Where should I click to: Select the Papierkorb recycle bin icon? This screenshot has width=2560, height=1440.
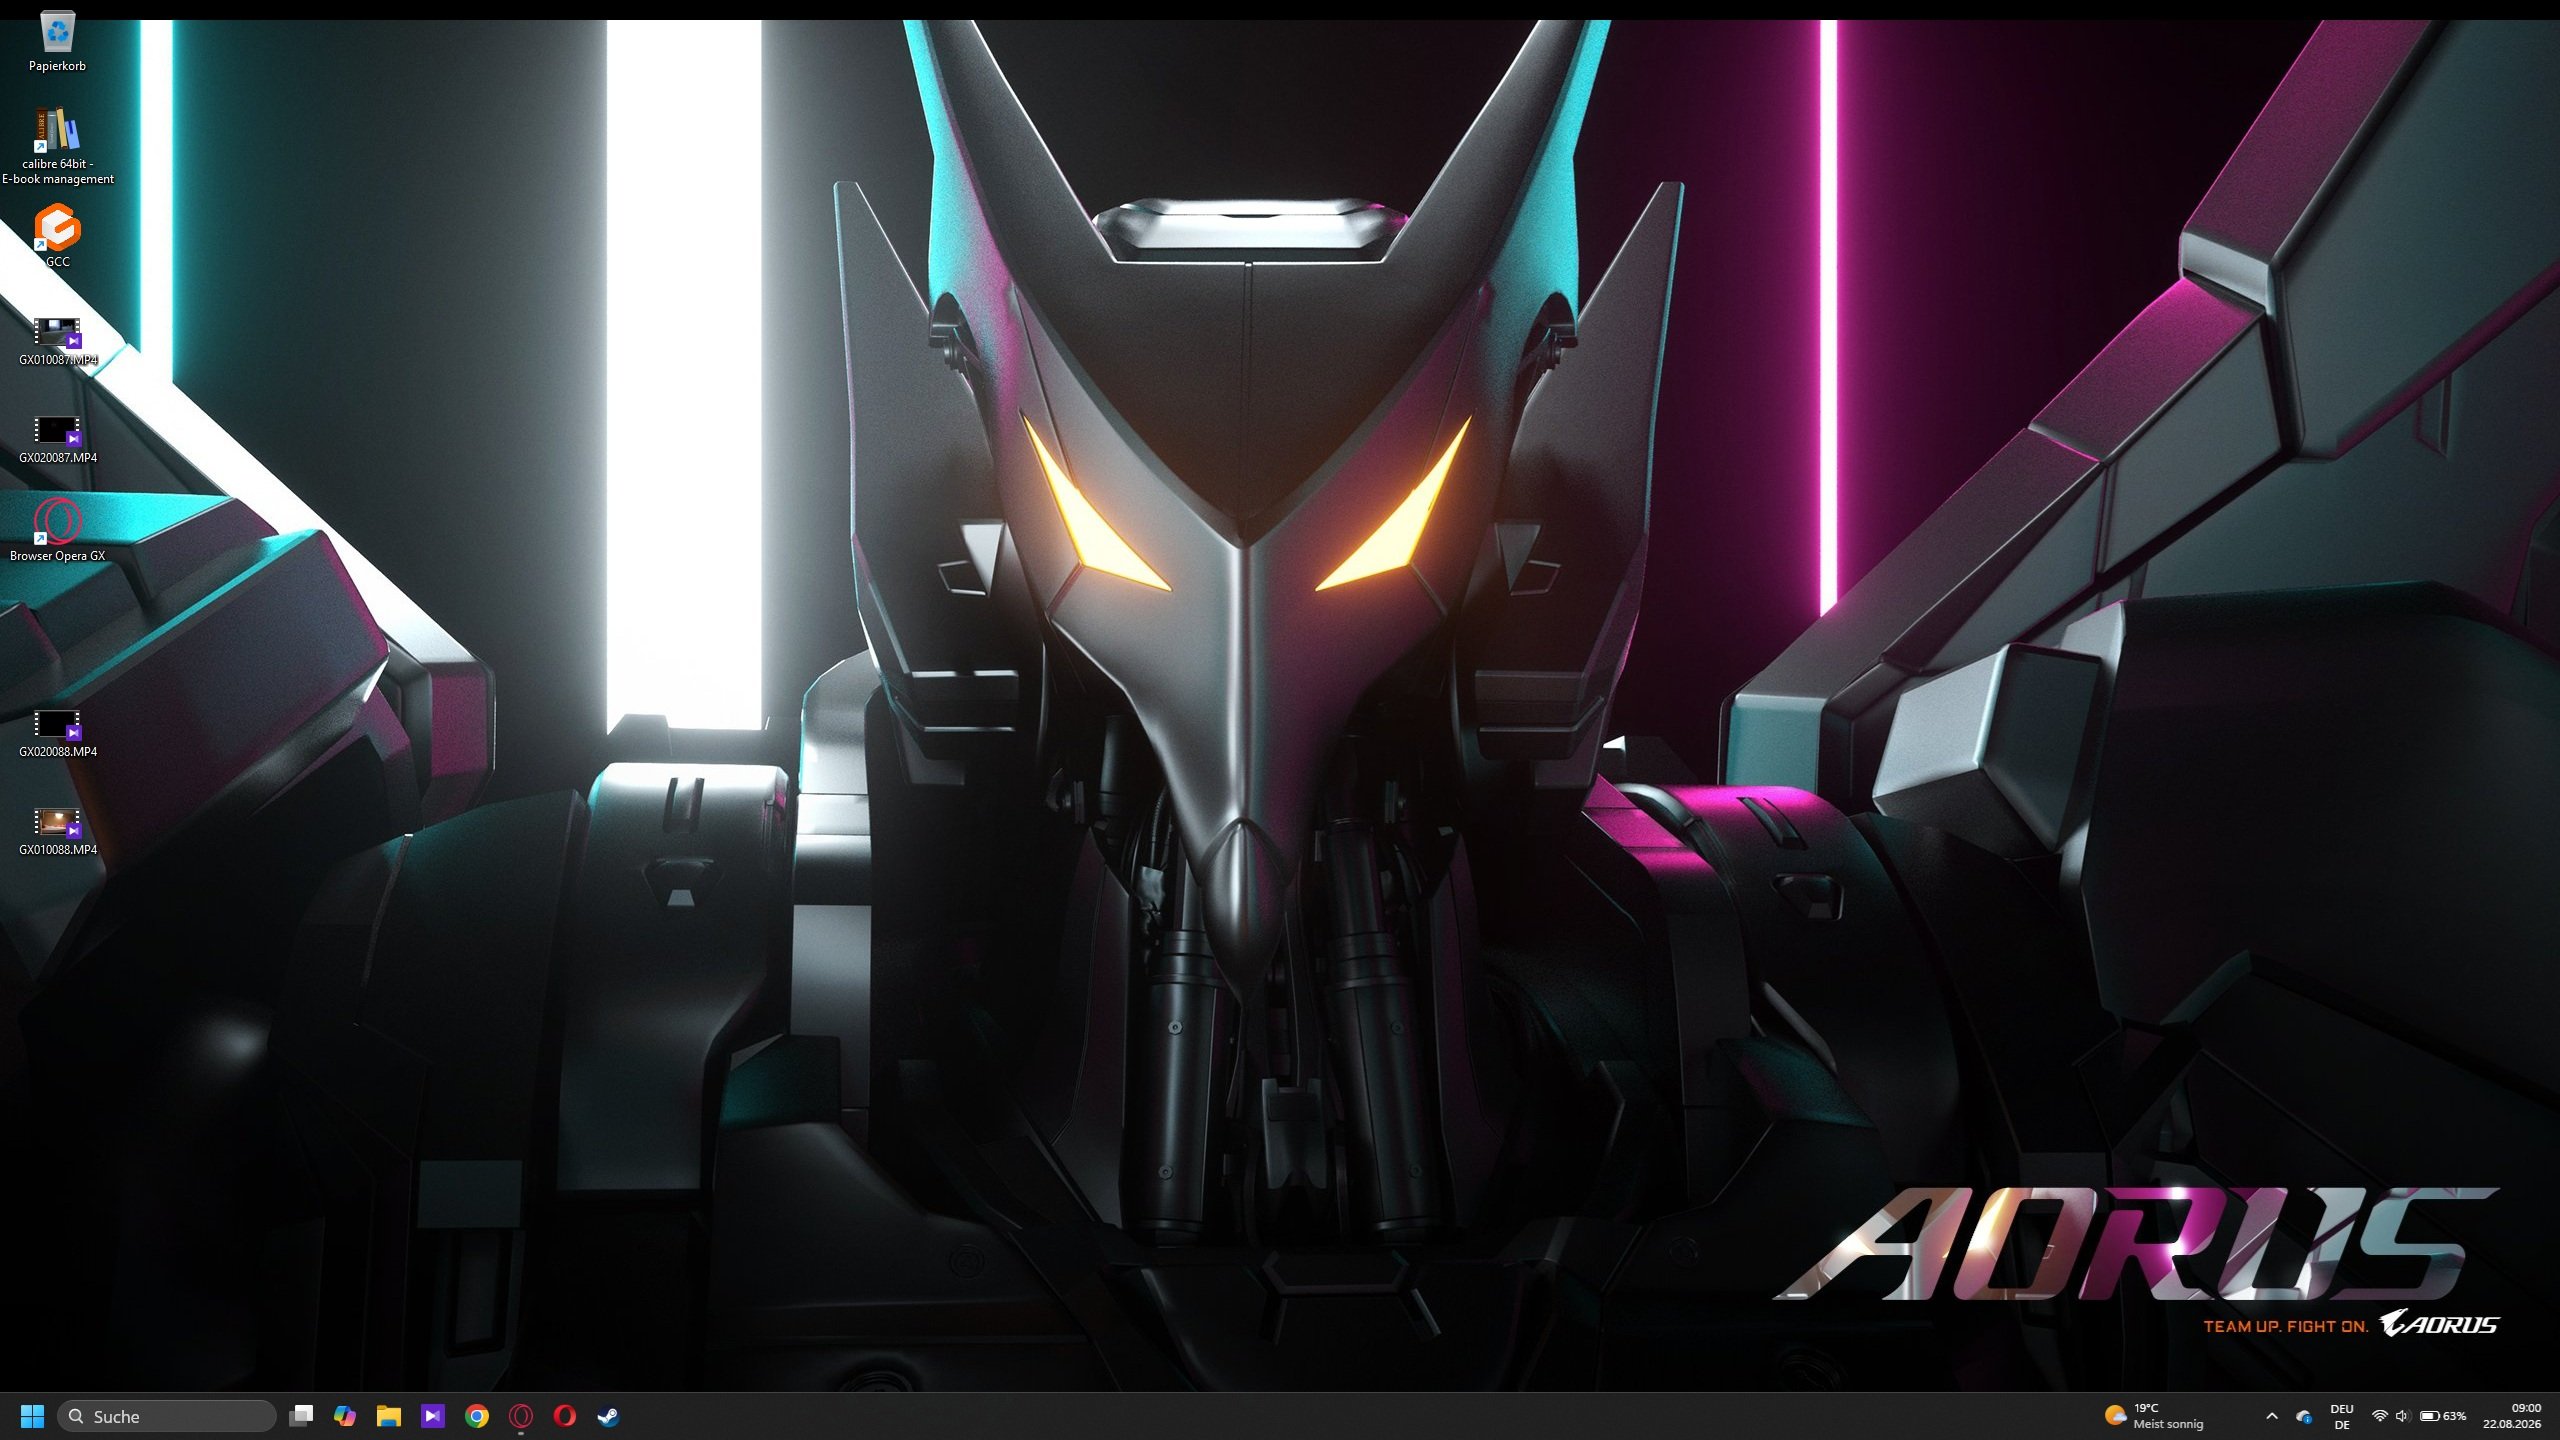(x=57, y=42)
